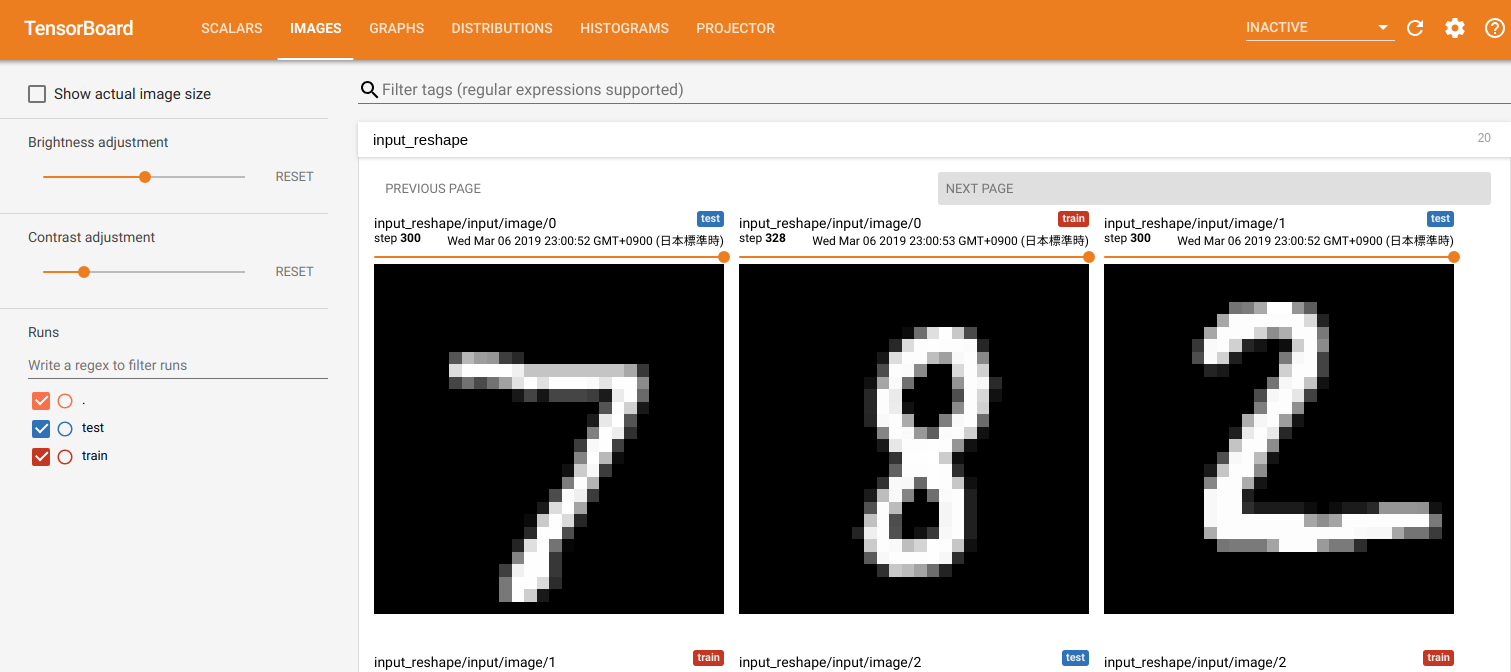Select only the train run radio circle

pos(65,457)
